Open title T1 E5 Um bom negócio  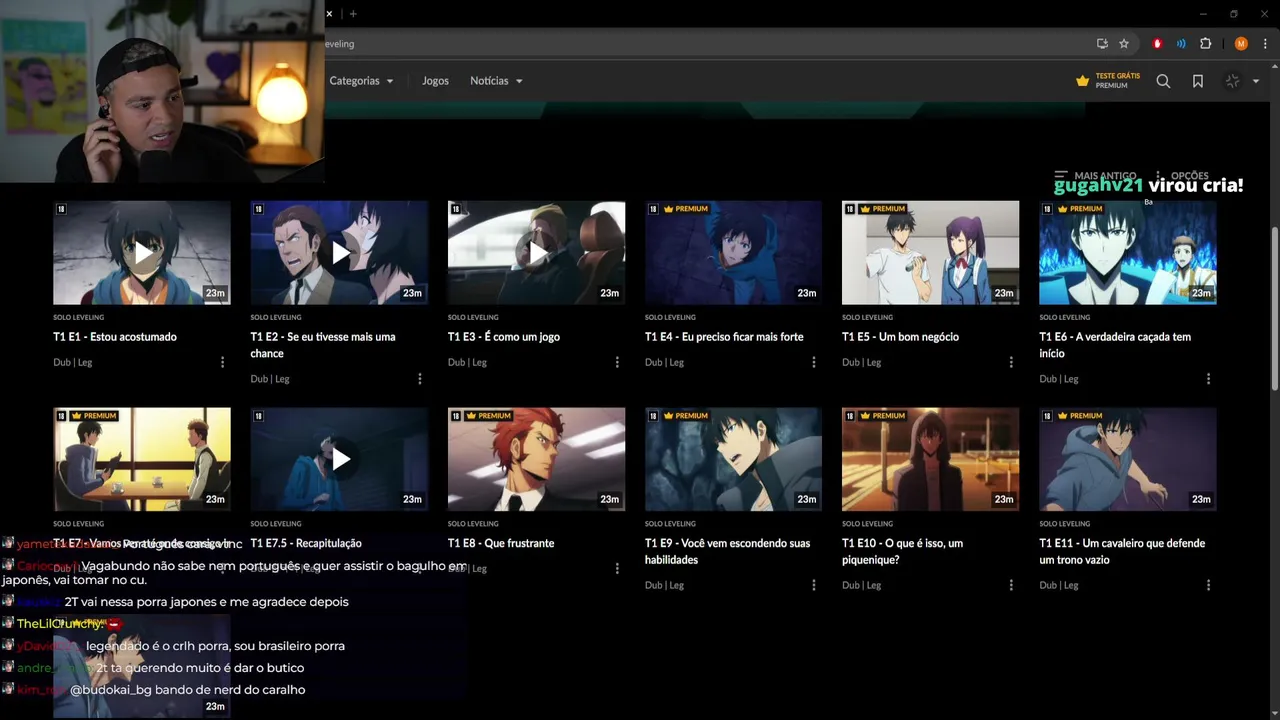click(x=900, y=337)
